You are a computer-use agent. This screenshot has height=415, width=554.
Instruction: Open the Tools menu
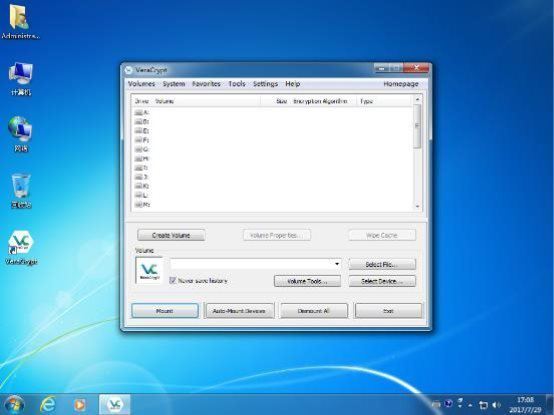coord(237,84)
